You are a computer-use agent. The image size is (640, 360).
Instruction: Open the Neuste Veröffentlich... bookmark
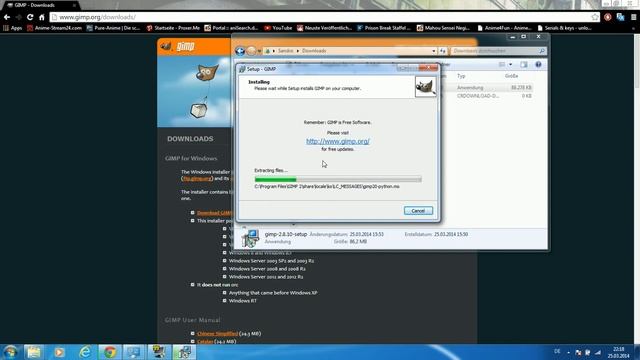pyautogui.click(x=324, y=28)
